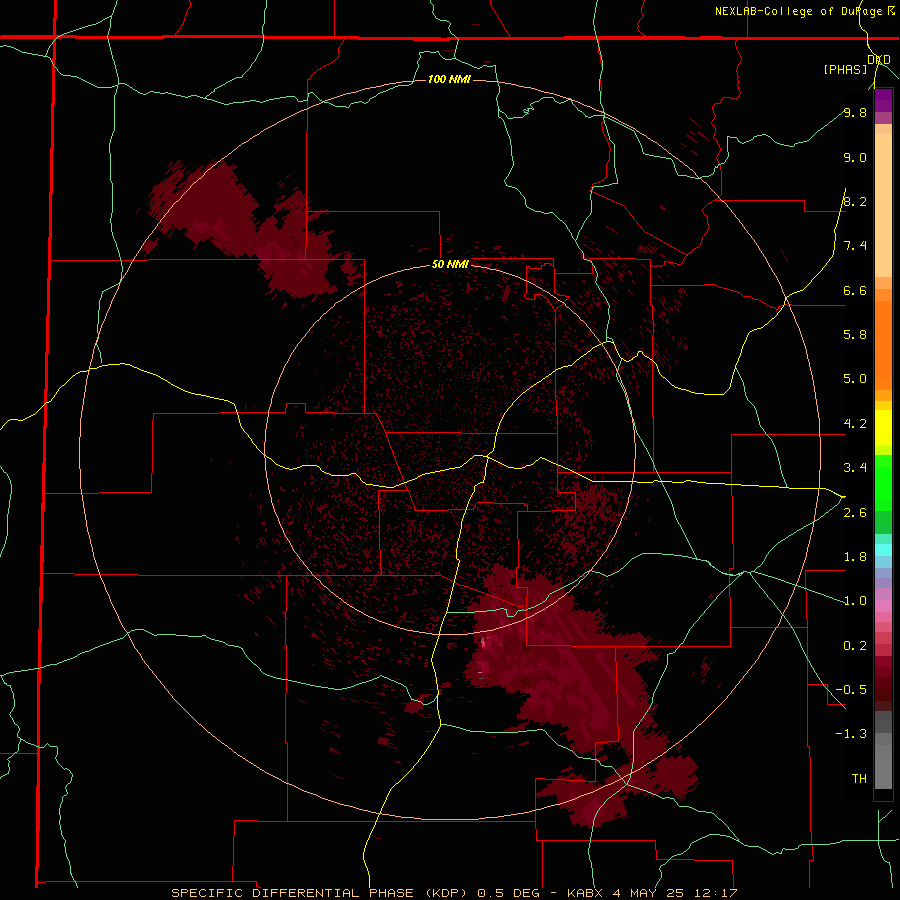Click the 100 NMI range ring label

point(449,79)
